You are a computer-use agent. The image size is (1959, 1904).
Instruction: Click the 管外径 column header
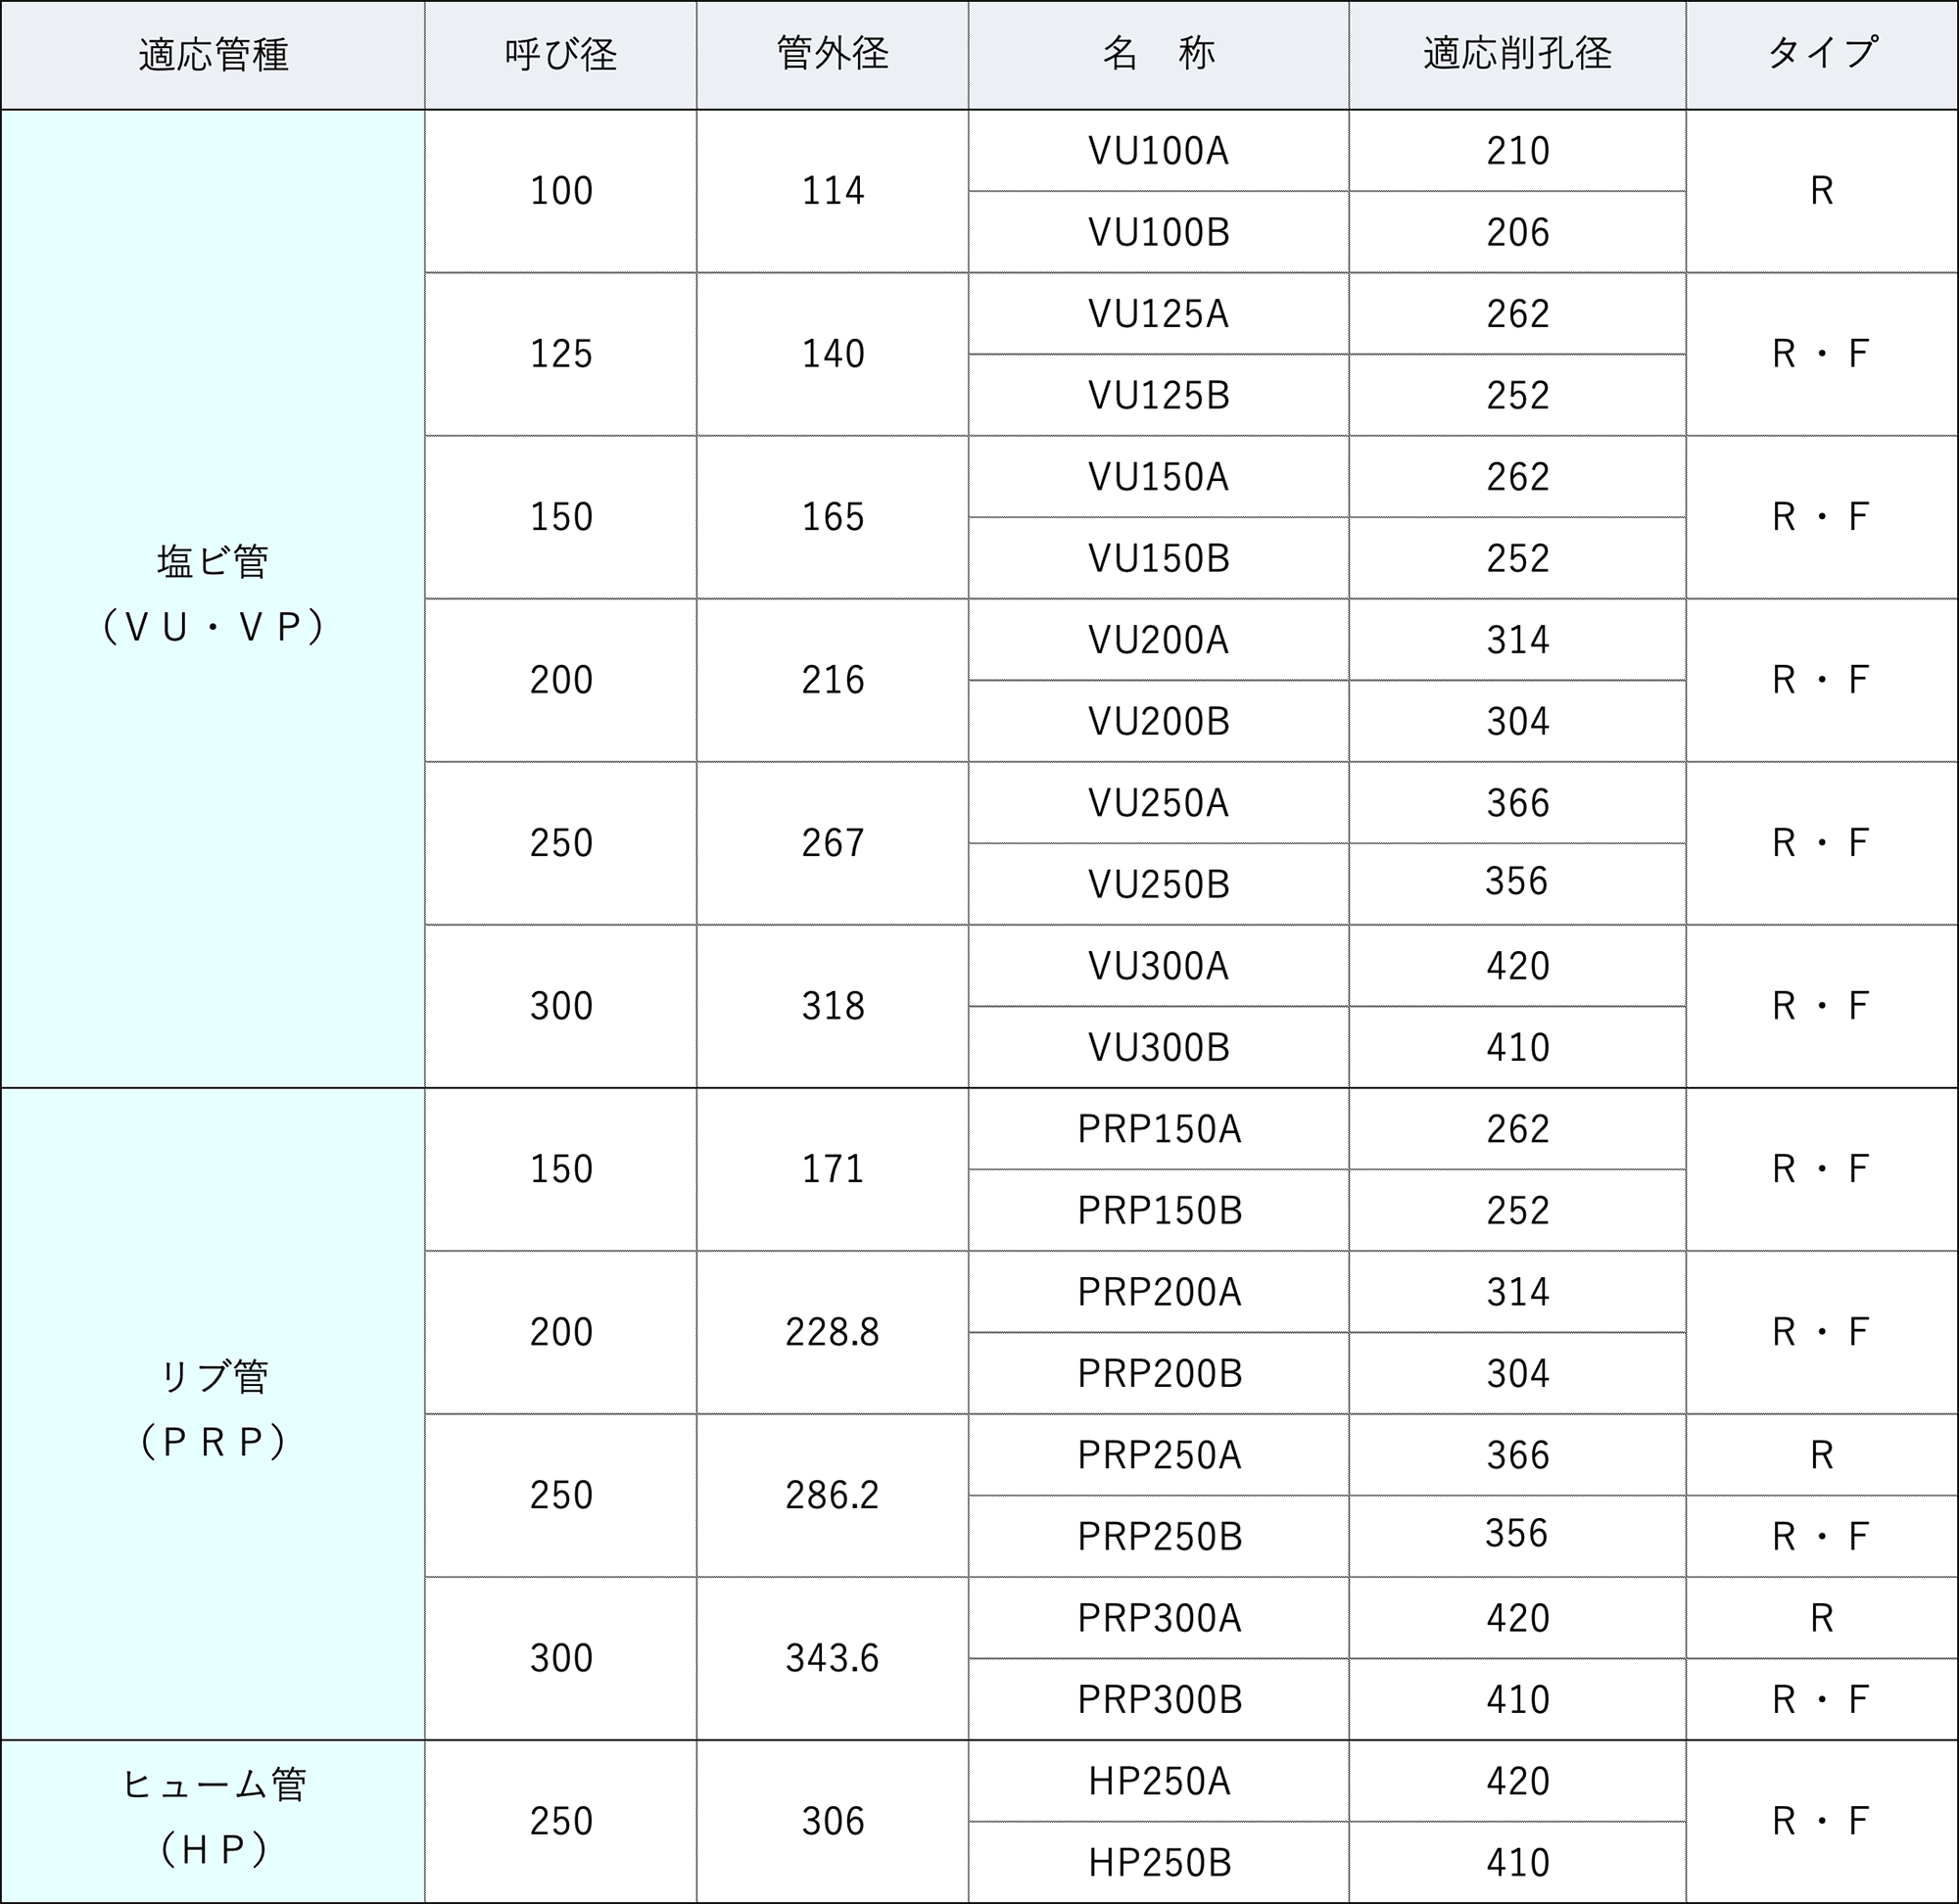833,55
